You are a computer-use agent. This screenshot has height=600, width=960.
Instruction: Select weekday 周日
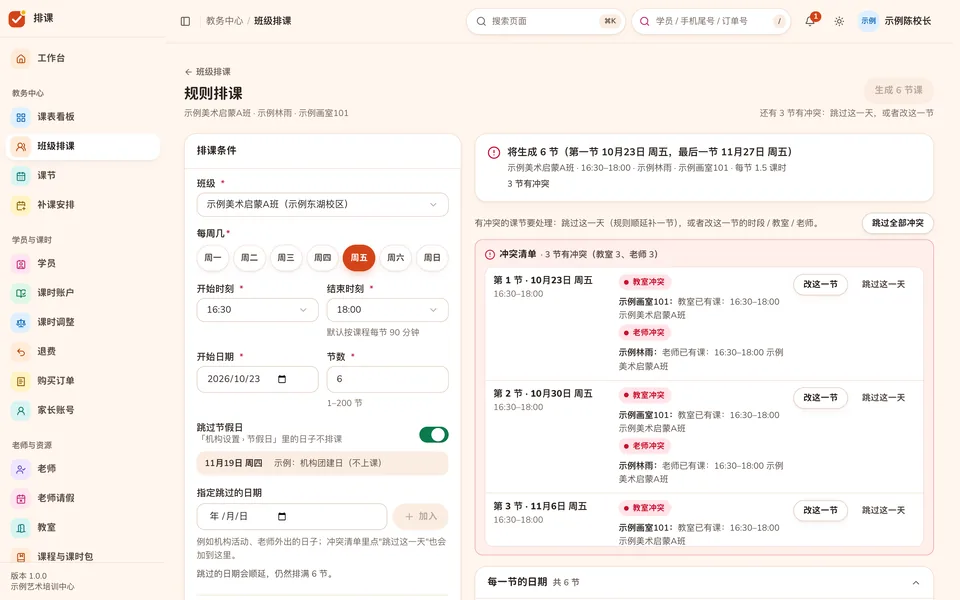(432, 258)
